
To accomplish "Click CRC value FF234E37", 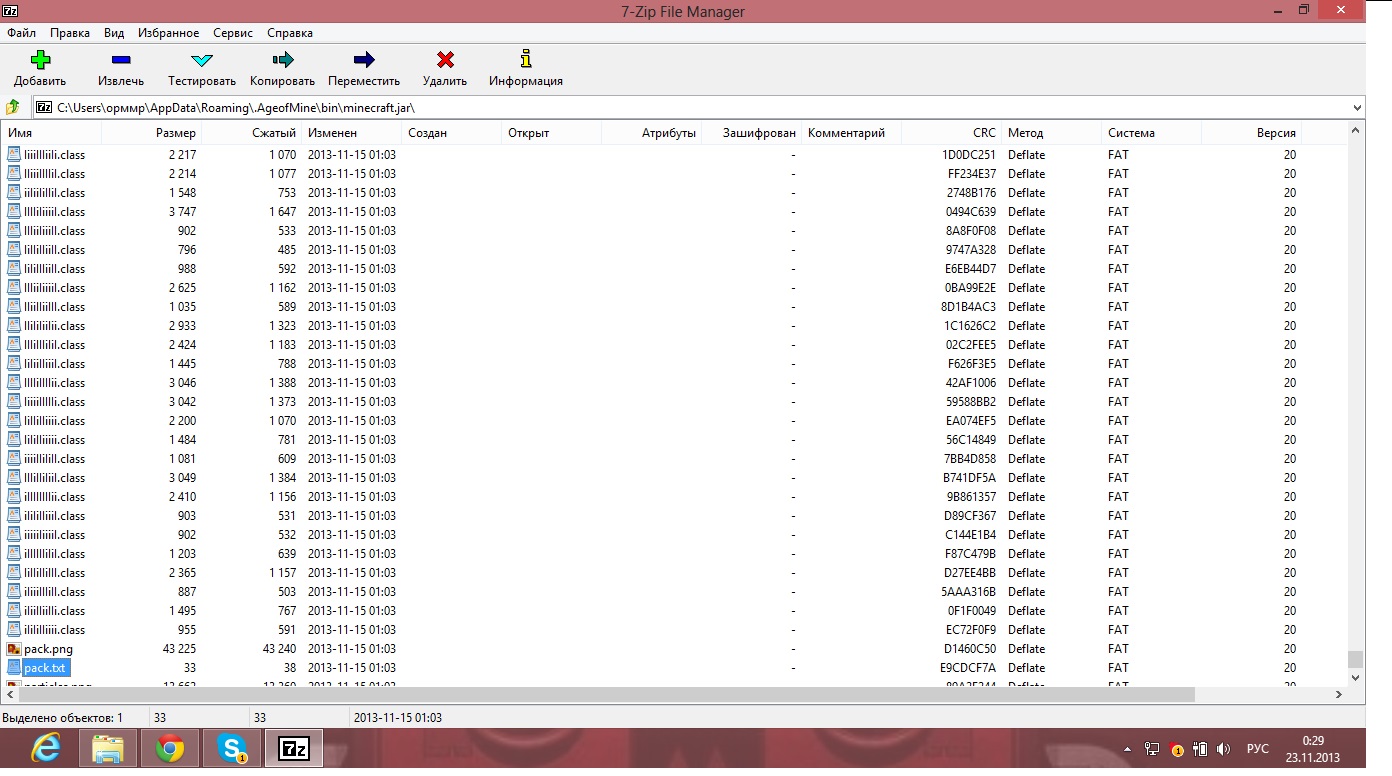I will click(x=972, y=174).
